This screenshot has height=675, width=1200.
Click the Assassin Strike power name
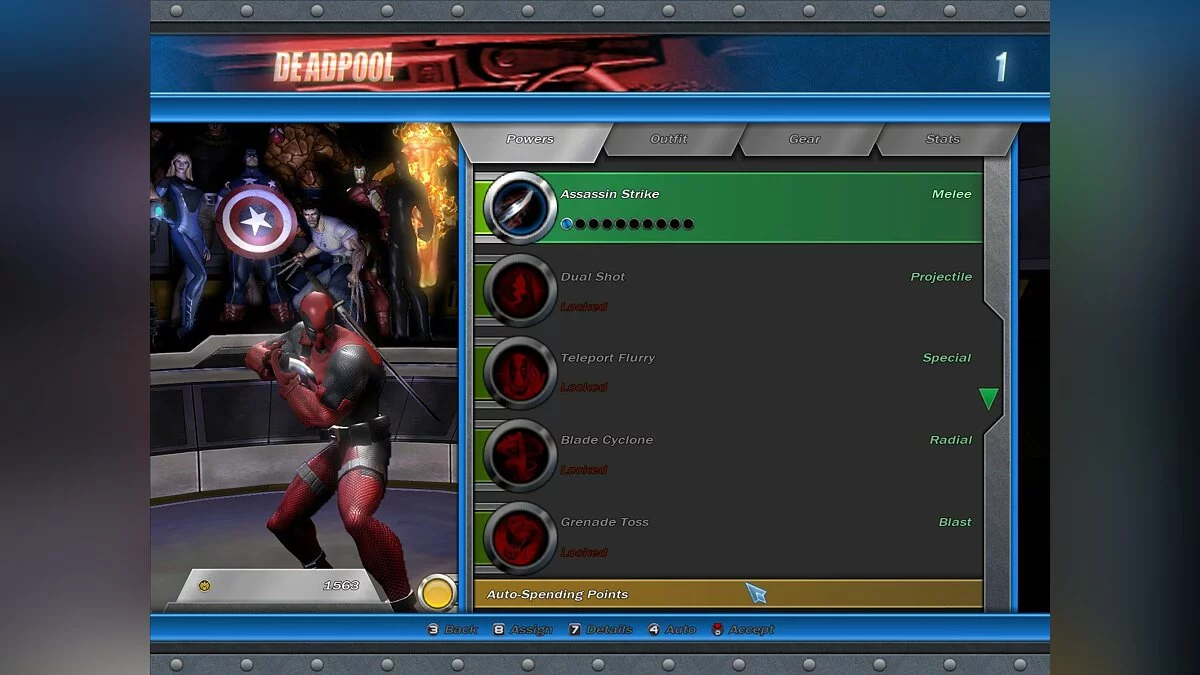(x=610, y=194)
